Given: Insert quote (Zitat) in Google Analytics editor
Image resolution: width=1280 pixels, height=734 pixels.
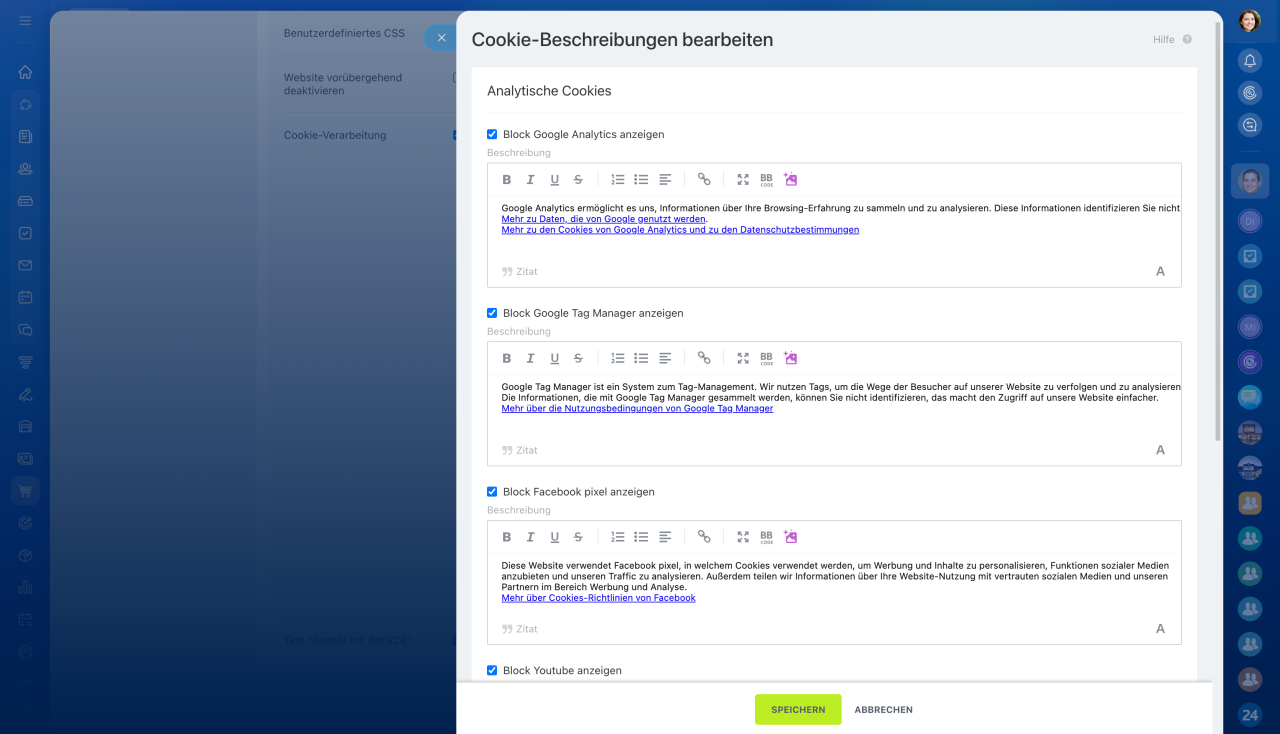Looking at the screenshot, I should [520, 271].
